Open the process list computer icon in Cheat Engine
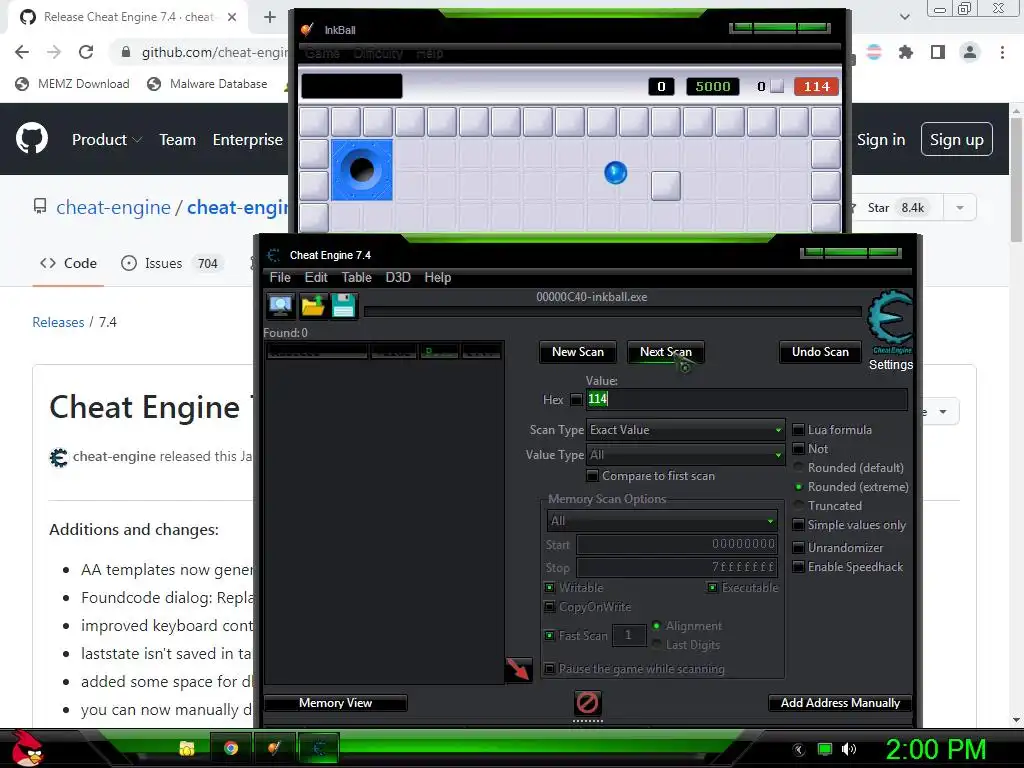The width and height of the screenshot is (1024, 768). pyautogui.click(x=281, y=305)
